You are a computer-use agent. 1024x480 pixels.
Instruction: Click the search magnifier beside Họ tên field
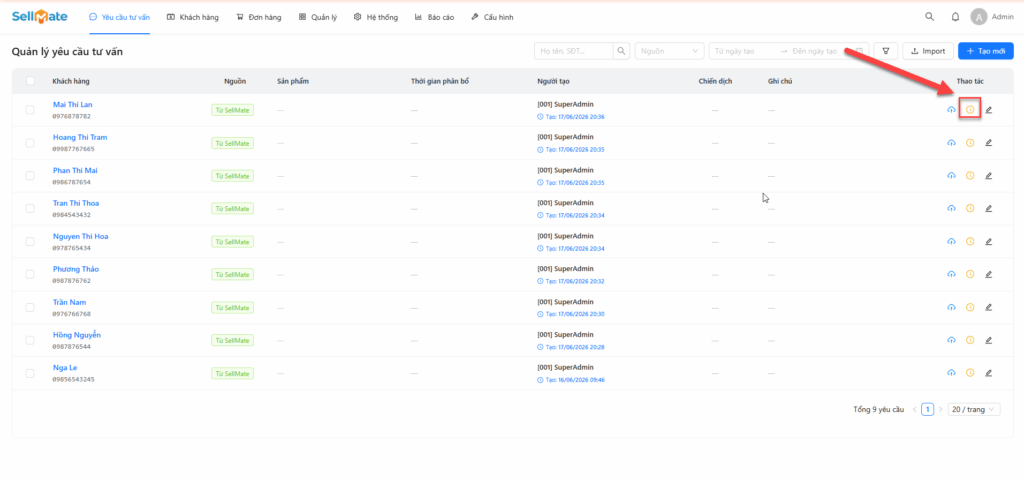coord(622,51)
